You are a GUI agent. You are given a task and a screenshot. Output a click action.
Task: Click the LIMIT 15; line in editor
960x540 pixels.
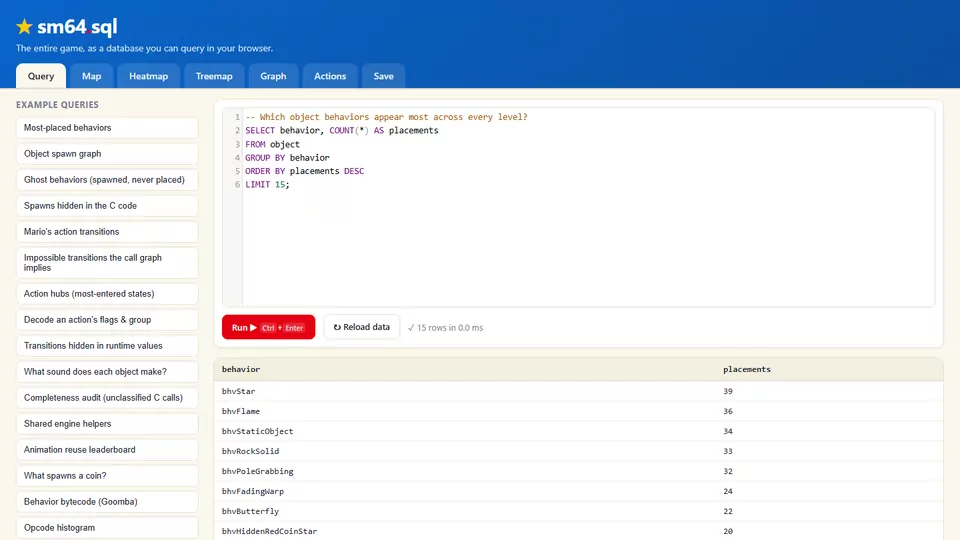(x=267, y=184)
